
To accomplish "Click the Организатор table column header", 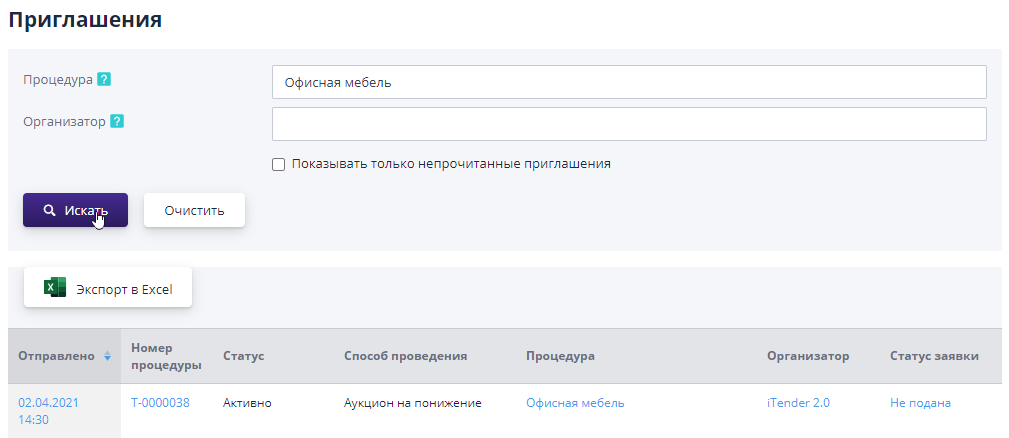I will pyautogui.click(x=807, y=356).
